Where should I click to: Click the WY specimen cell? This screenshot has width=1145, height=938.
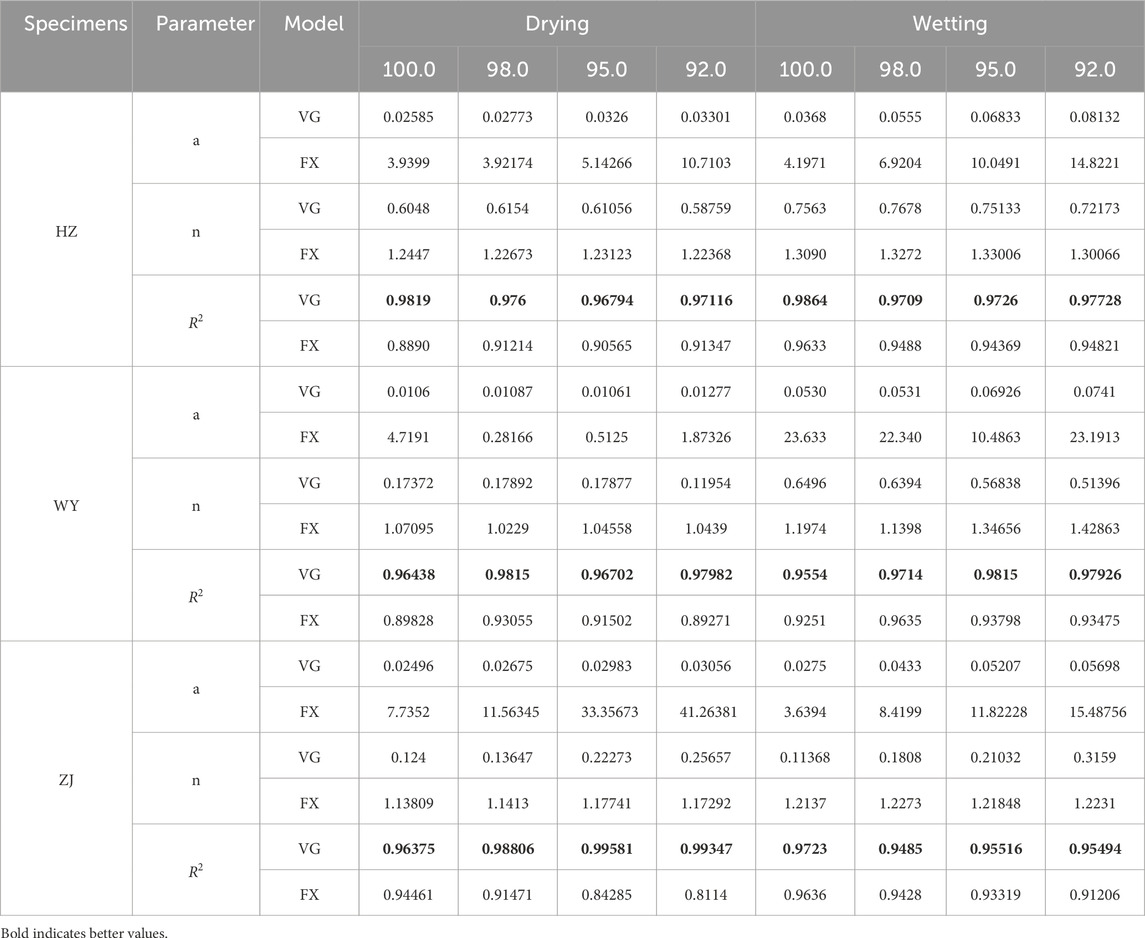[65, 503]
